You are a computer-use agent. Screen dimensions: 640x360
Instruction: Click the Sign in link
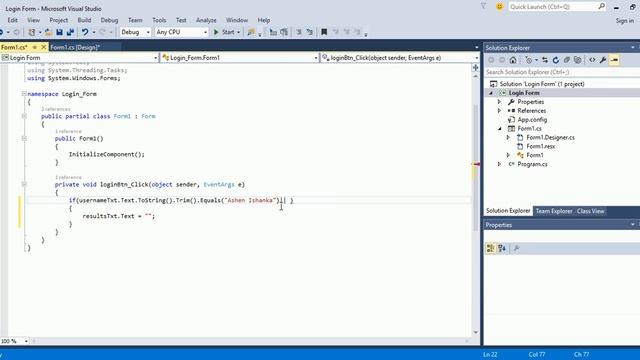click(624, 20)
